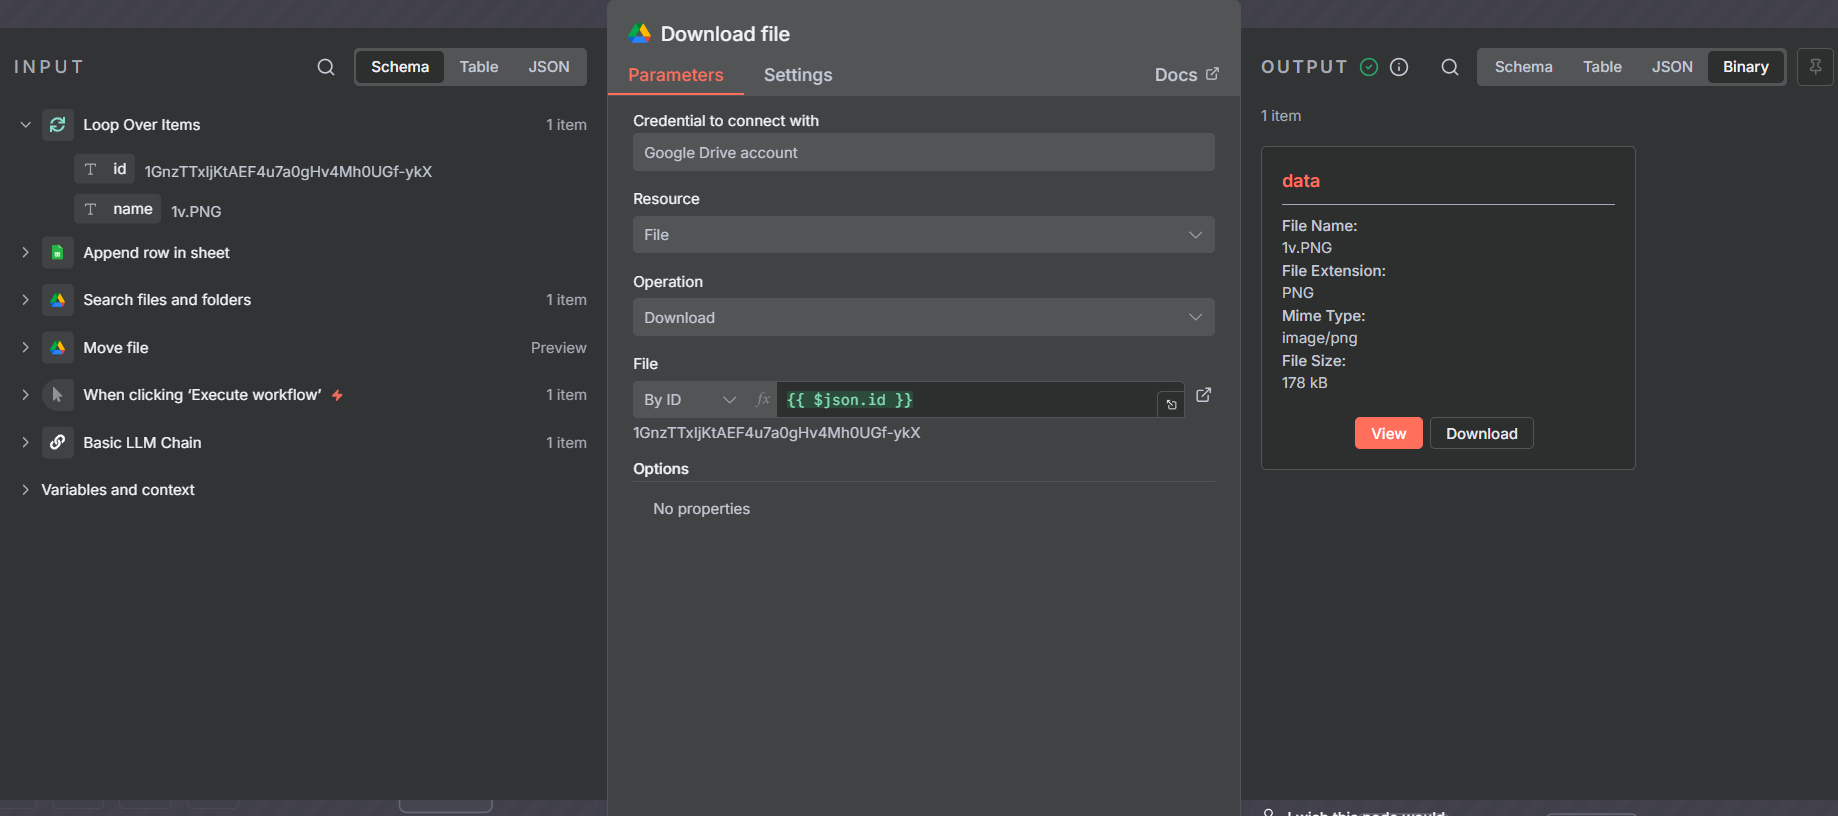
Task: Click the Append row in sheet icon
Action: pos(58,253)
